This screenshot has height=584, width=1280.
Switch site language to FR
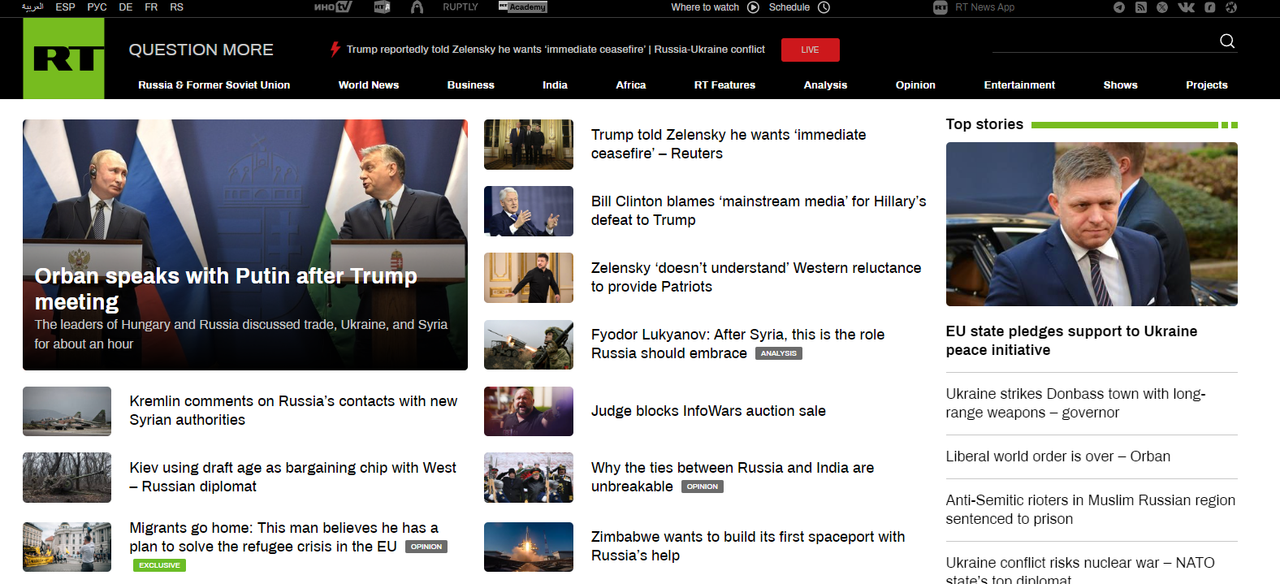(150, 7)
